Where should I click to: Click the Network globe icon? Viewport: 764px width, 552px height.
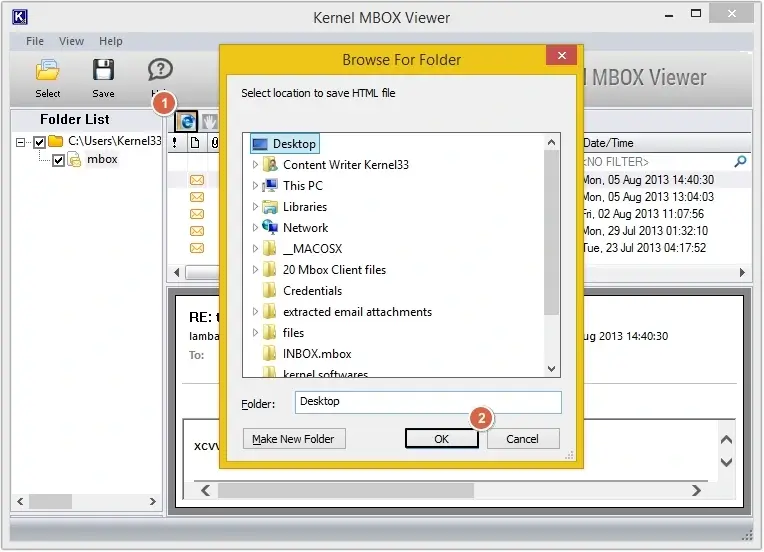point(270,227)
